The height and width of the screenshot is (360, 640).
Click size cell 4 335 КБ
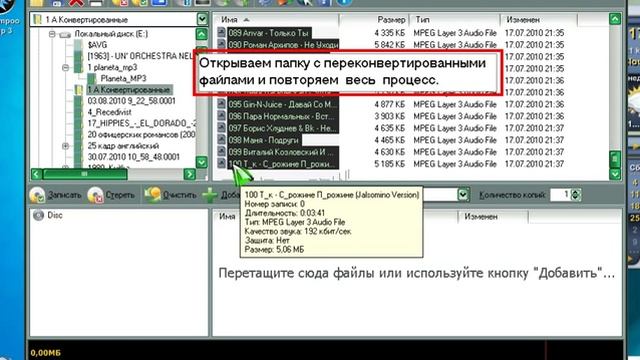pyautogui.click(x=389, y=33)
